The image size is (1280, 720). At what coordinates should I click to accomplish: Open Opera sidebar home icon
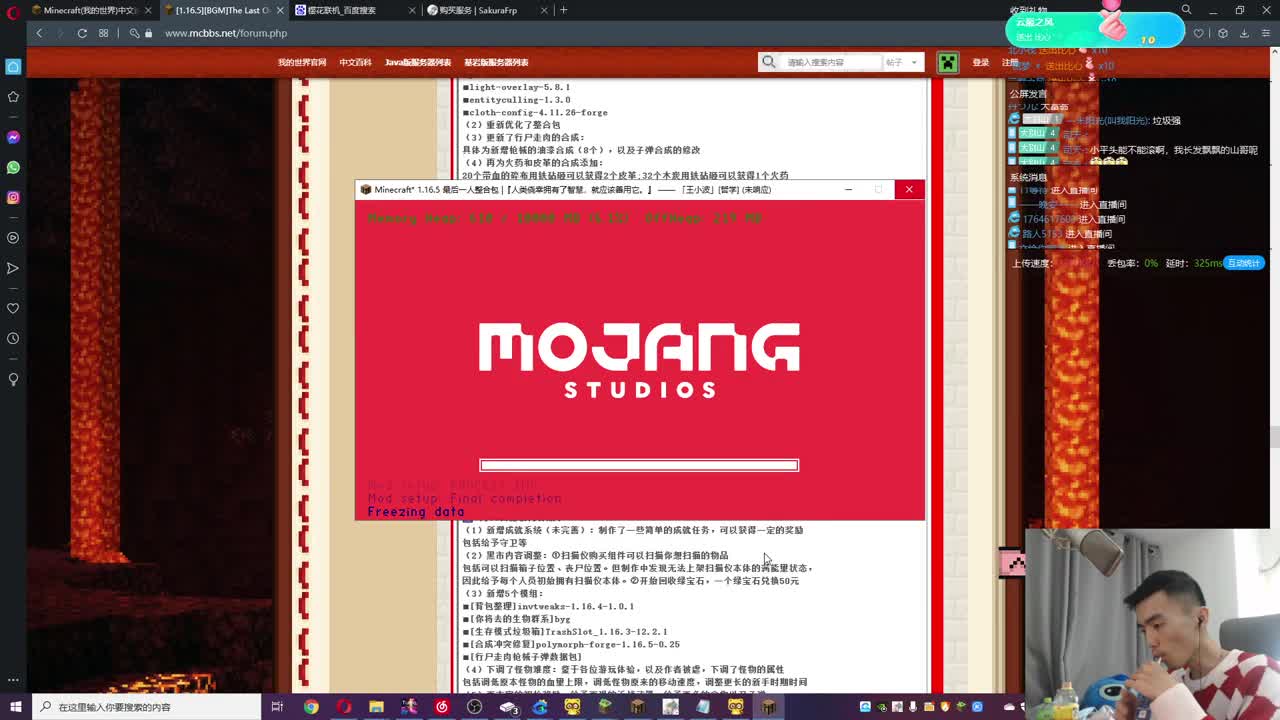point(13,66)
